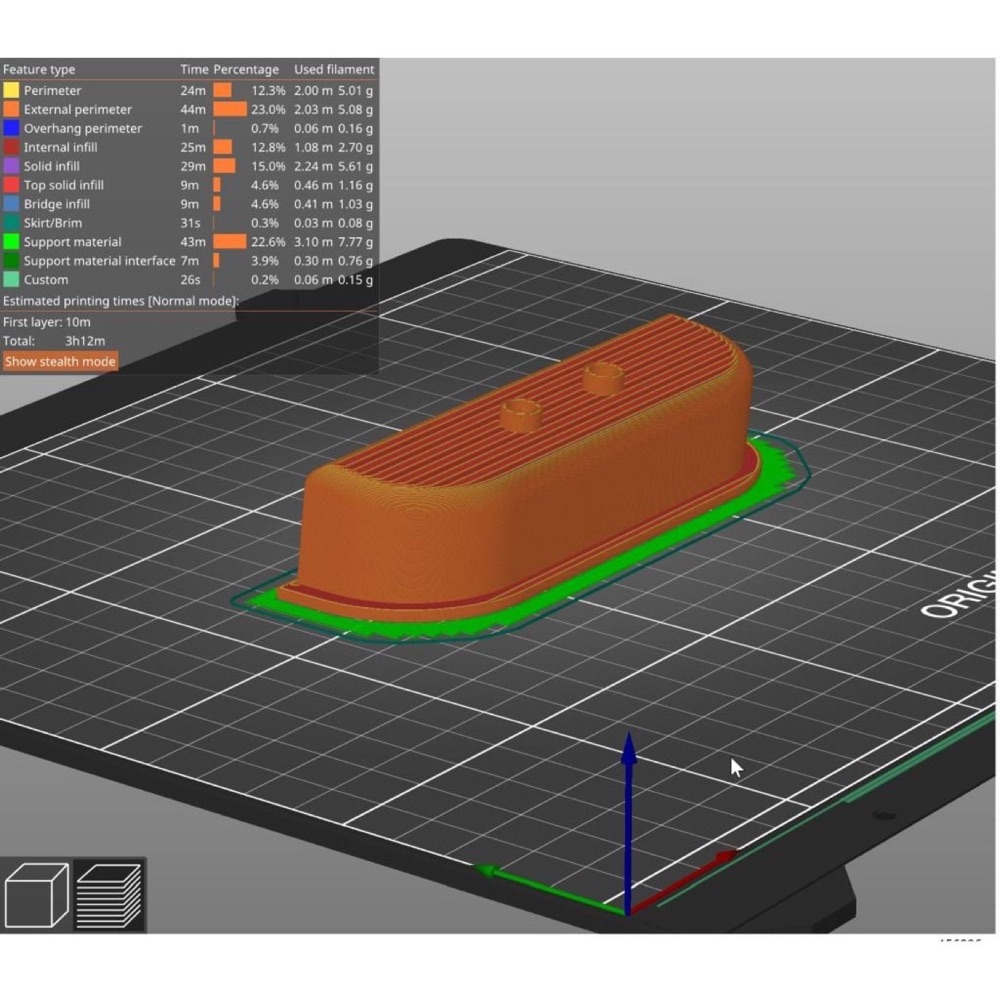Select the Top solid infill label
Image resolution: width=1000 pixels, height=1000 pixels.
coord(64,185)
